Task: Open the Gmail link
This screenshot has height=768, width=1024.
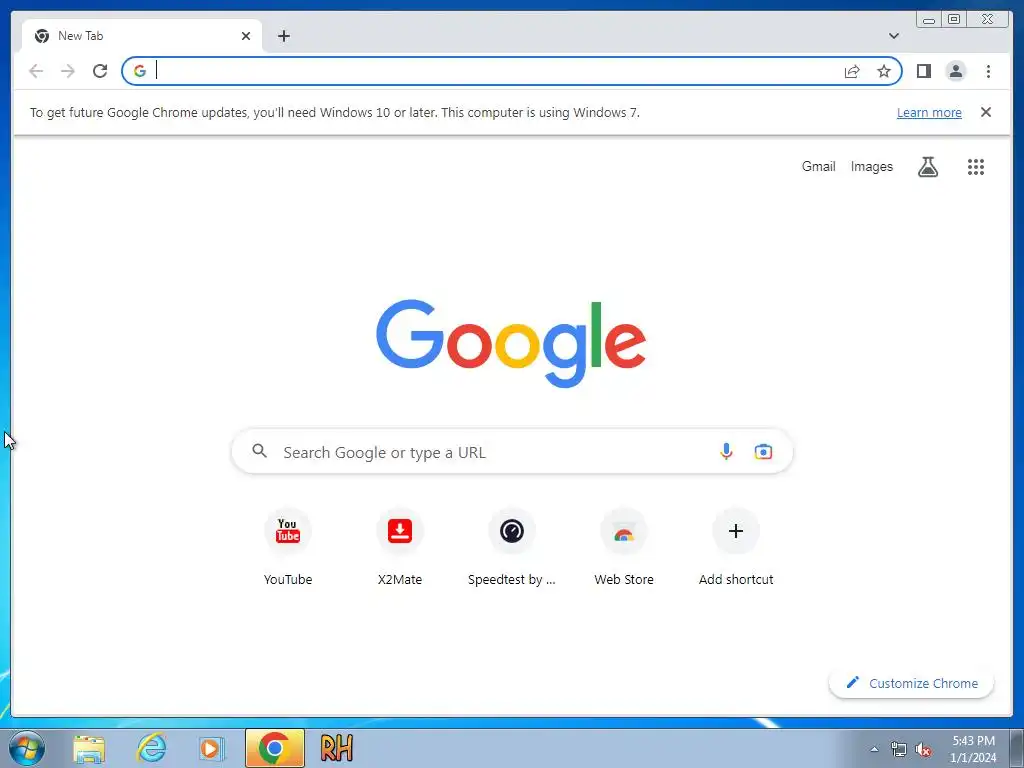Action: [x=818, y=167]
